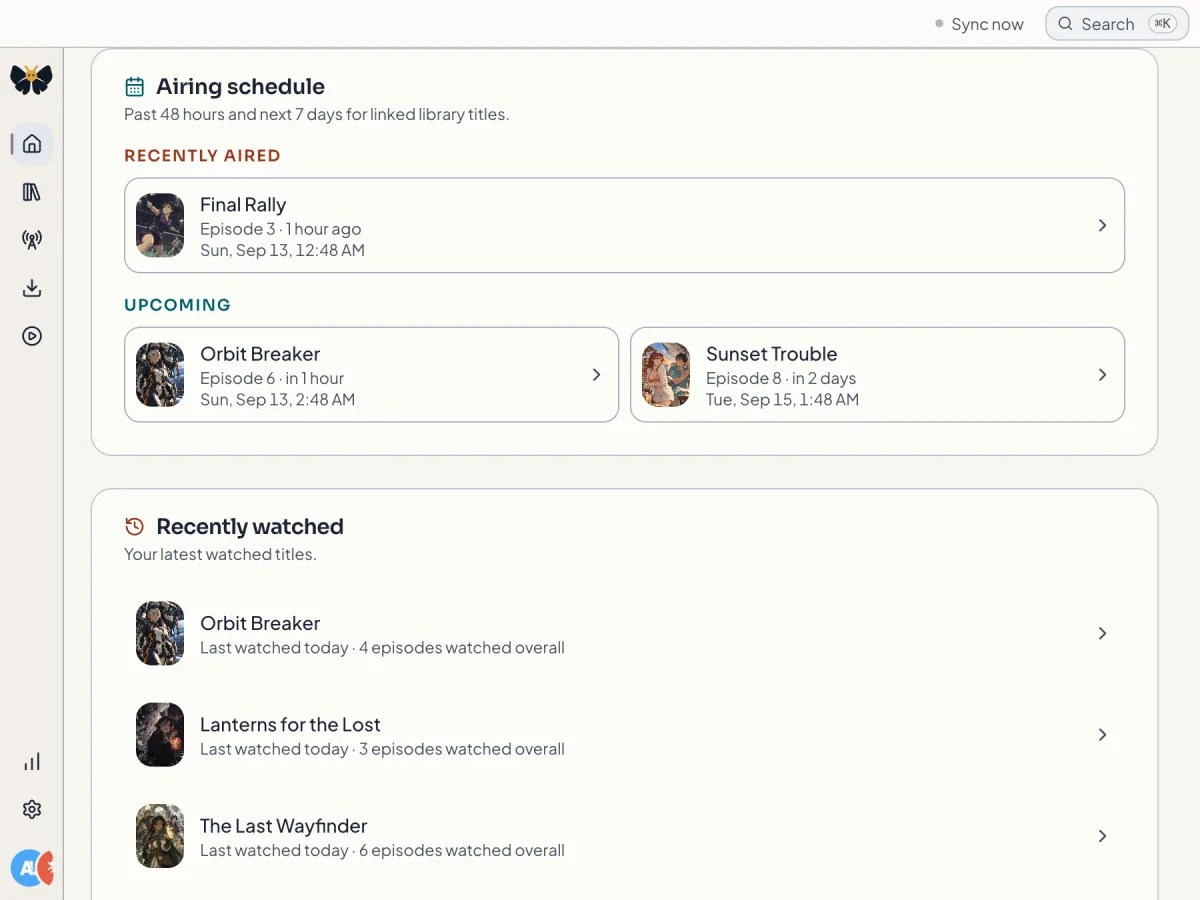Click the Sync now button
The height and width of the screenshot is (900, 1200).
979,24
